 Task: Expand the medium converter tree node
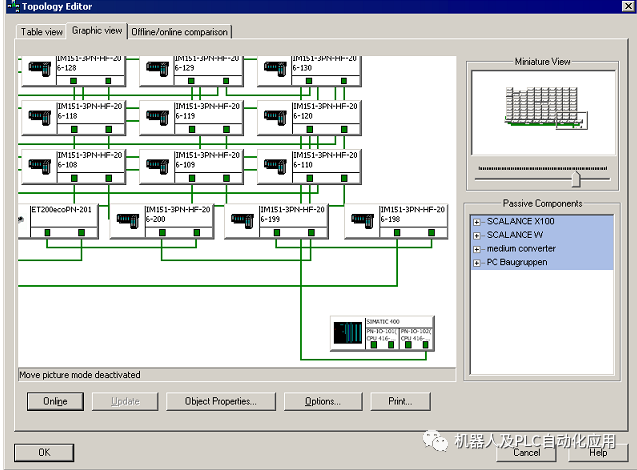(477, 249)
